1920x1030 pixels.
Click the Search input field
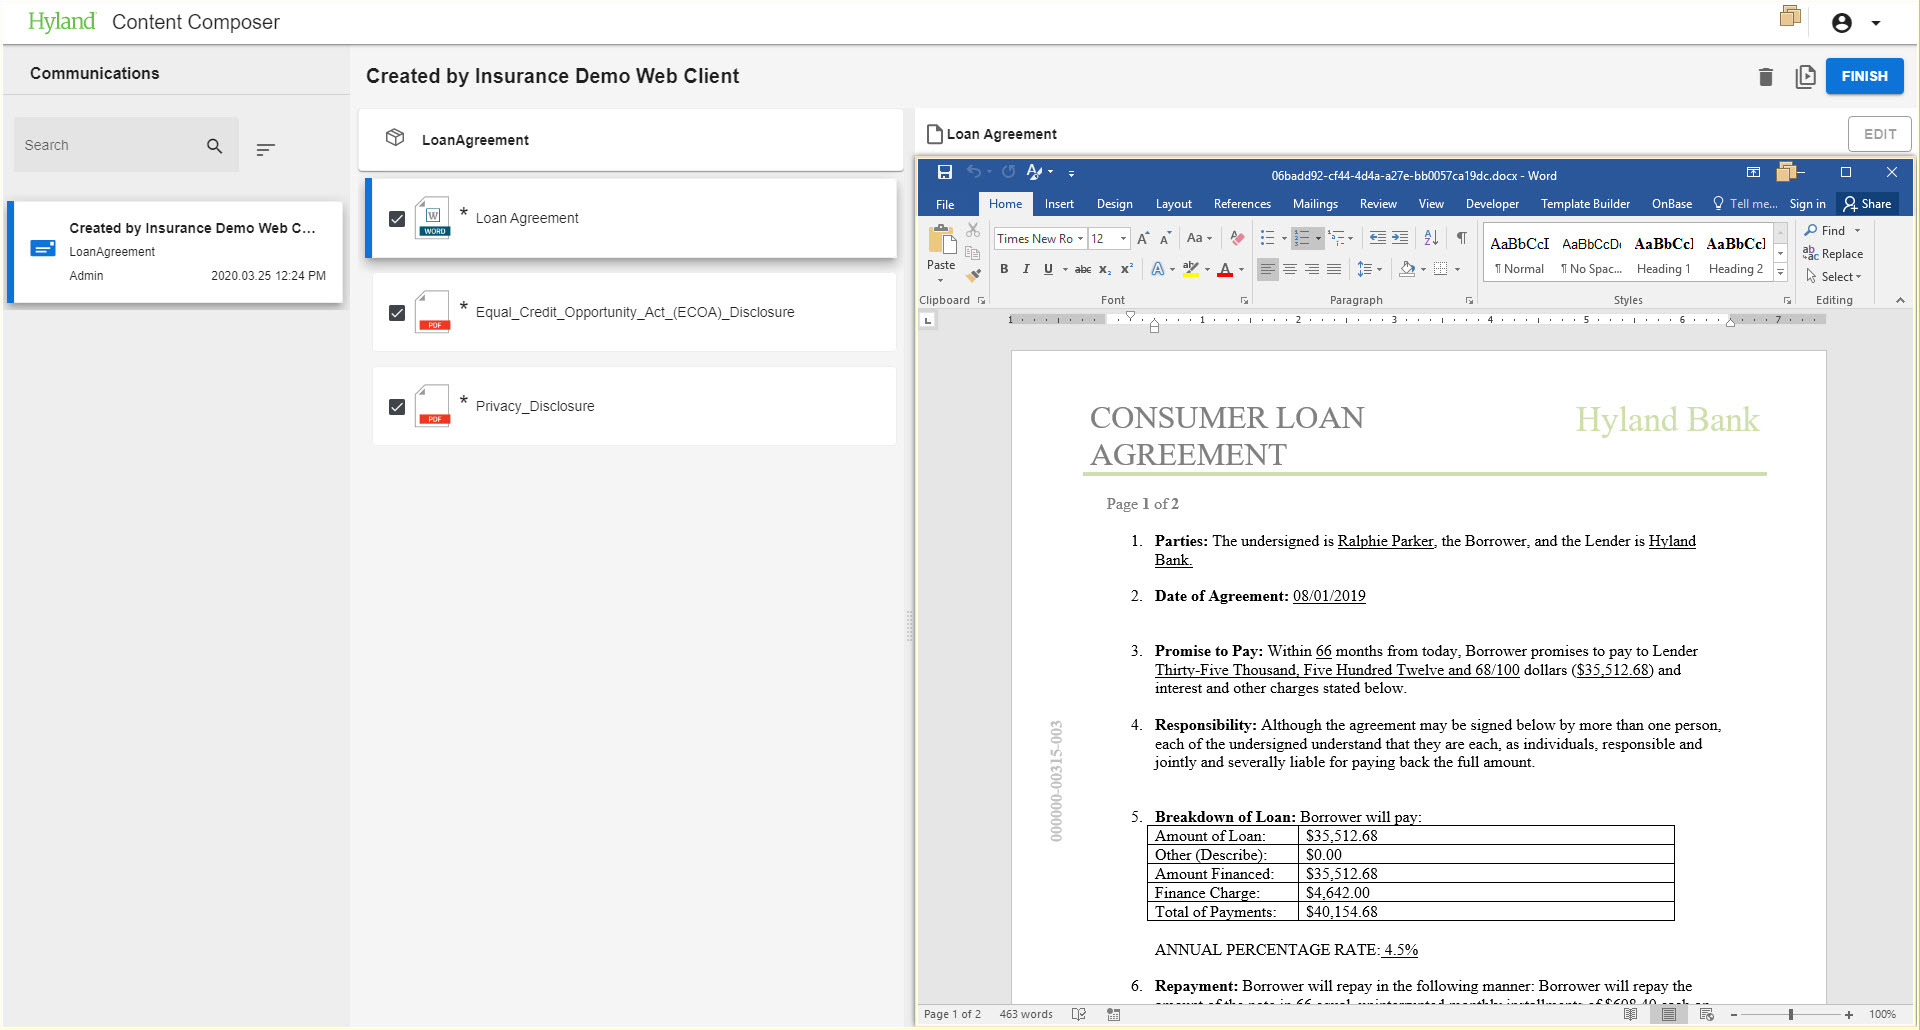click(x=110, y=145)
